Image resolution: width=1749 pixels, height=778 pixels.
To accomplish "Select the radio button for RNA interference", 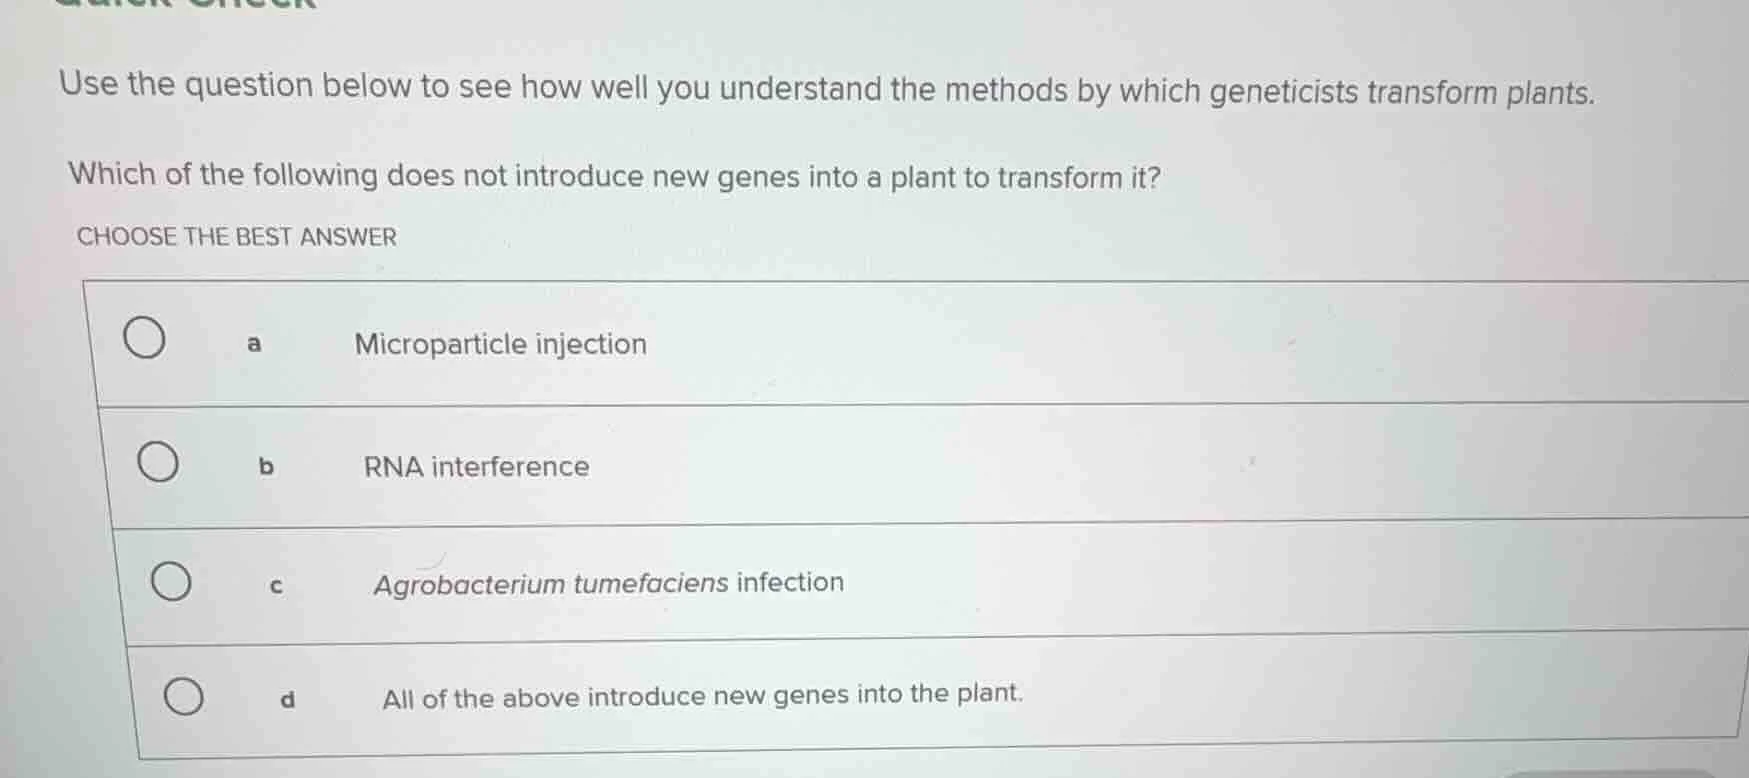I will 158,461.
